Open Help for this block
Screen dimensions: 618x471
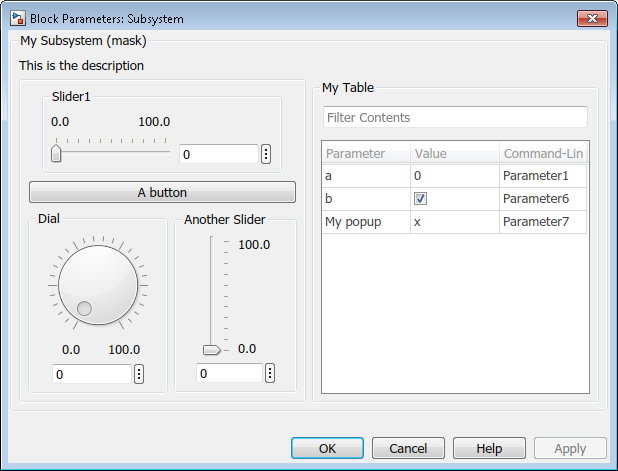click(x=489, y=448)
